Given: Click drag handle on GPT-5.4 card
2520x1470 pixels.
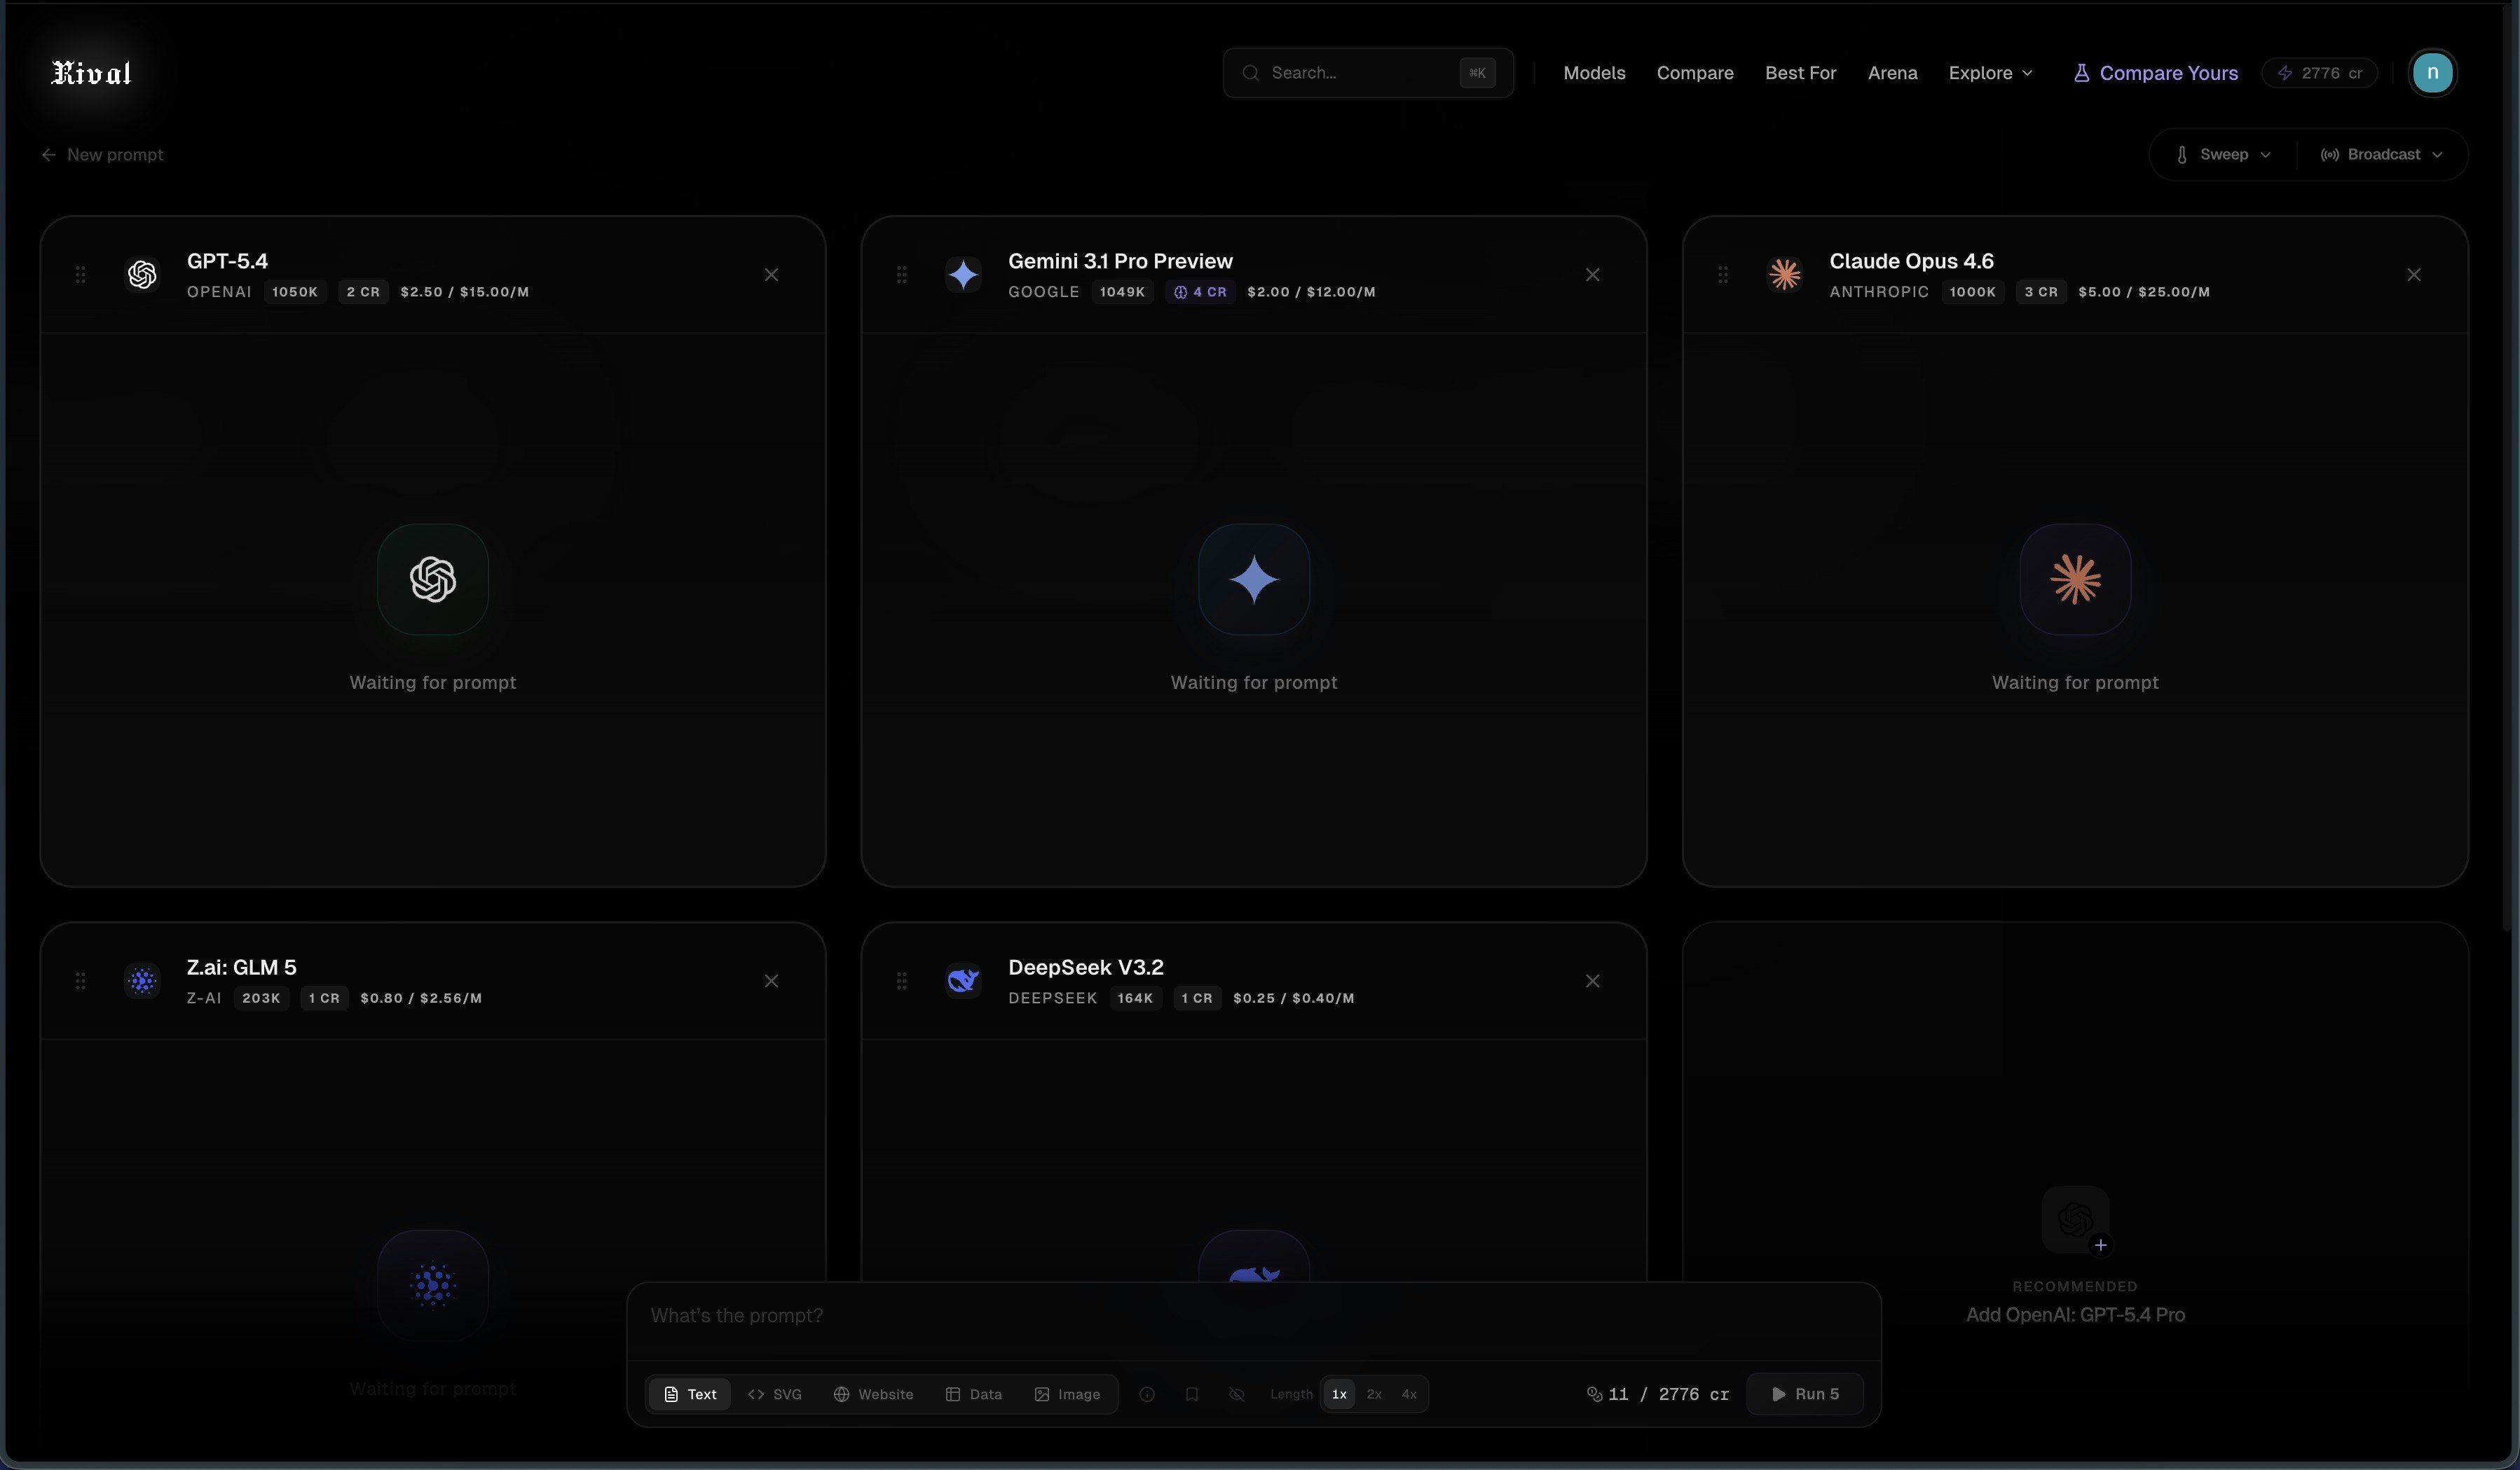Looking at the screenshot, I should tap(80, 274).
